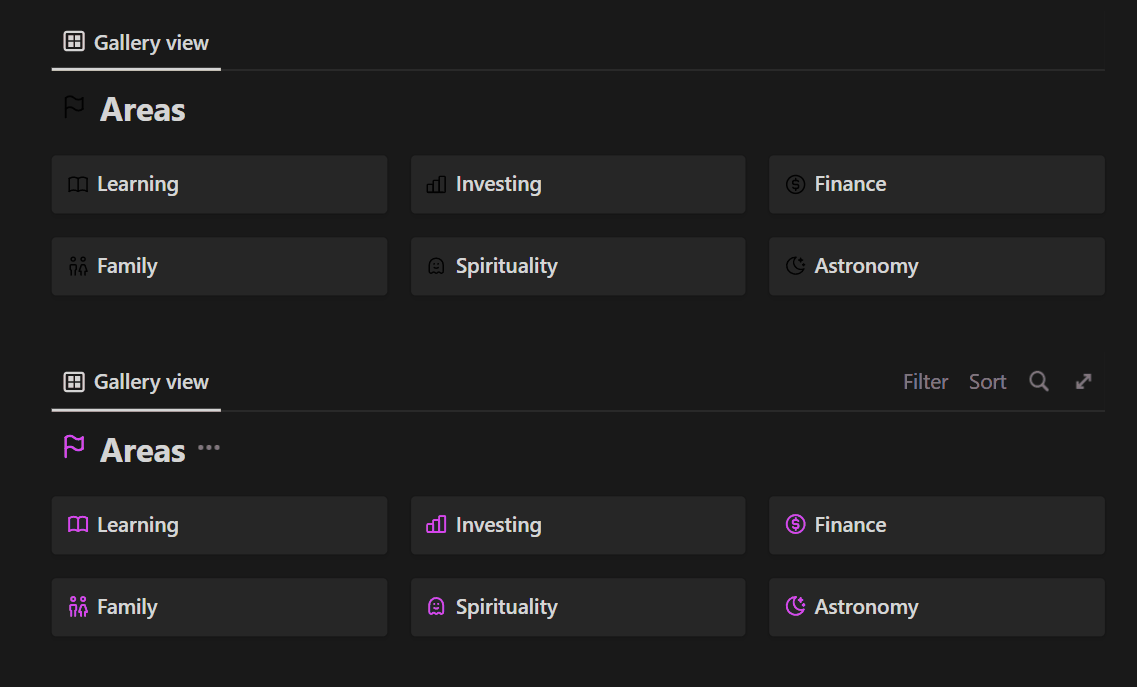Open the top Investing card
Screen dimensions: 1137x687
point(577,184)
